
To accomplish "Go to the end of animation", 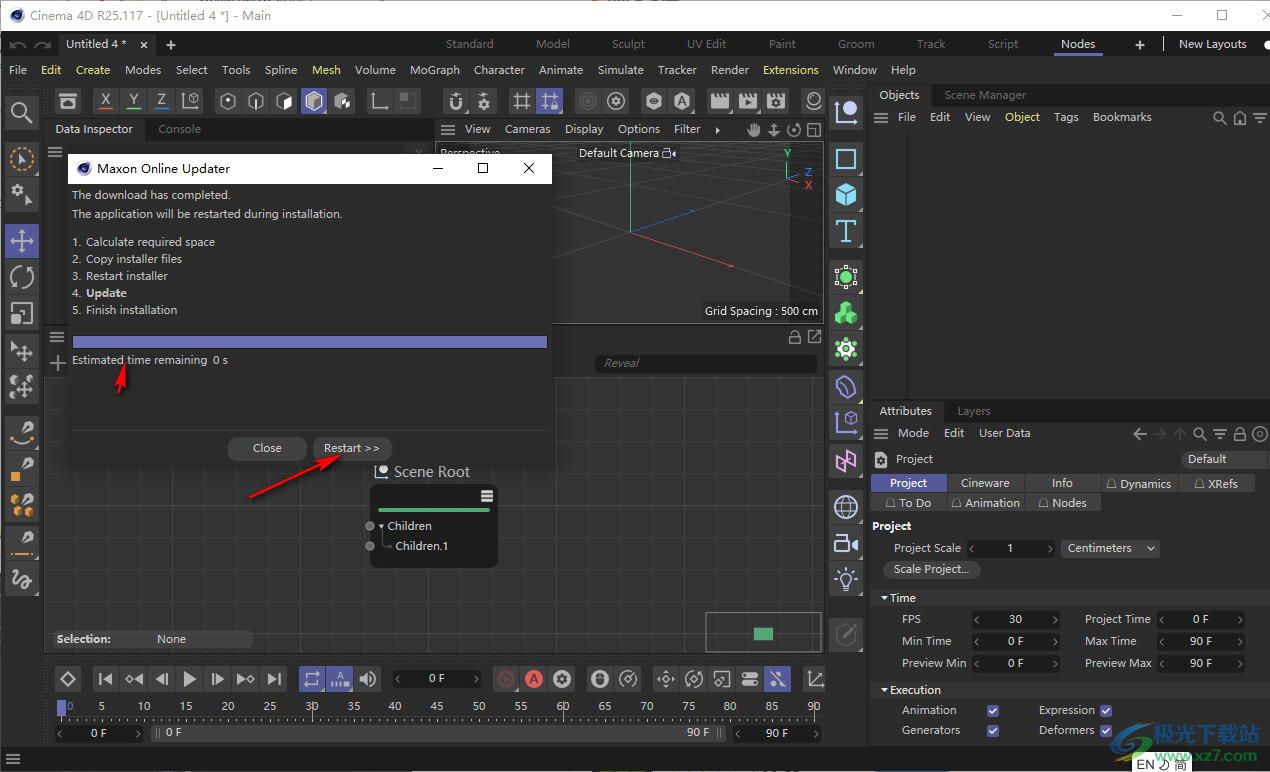I will (273, 679).
